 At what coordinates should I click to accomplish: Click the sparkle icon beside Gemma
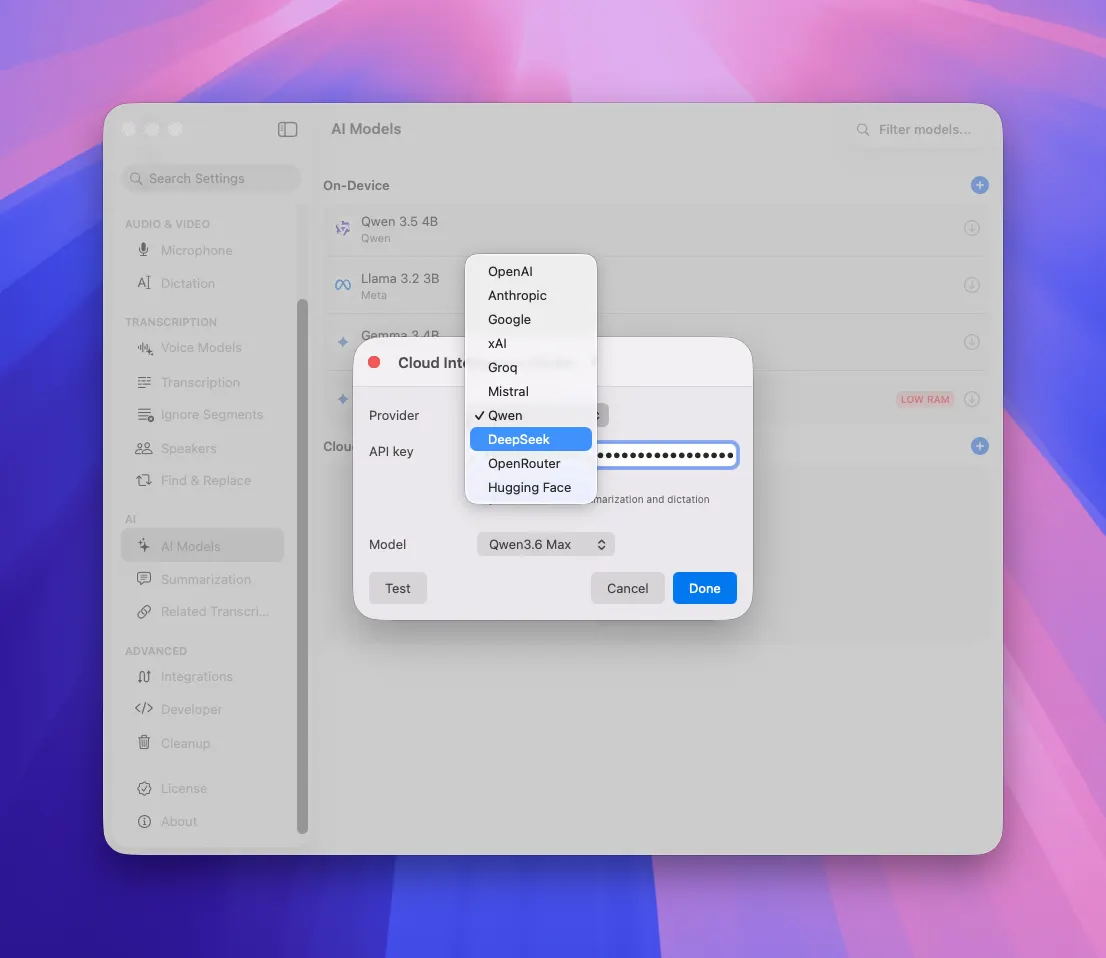[x=343, y=342]
